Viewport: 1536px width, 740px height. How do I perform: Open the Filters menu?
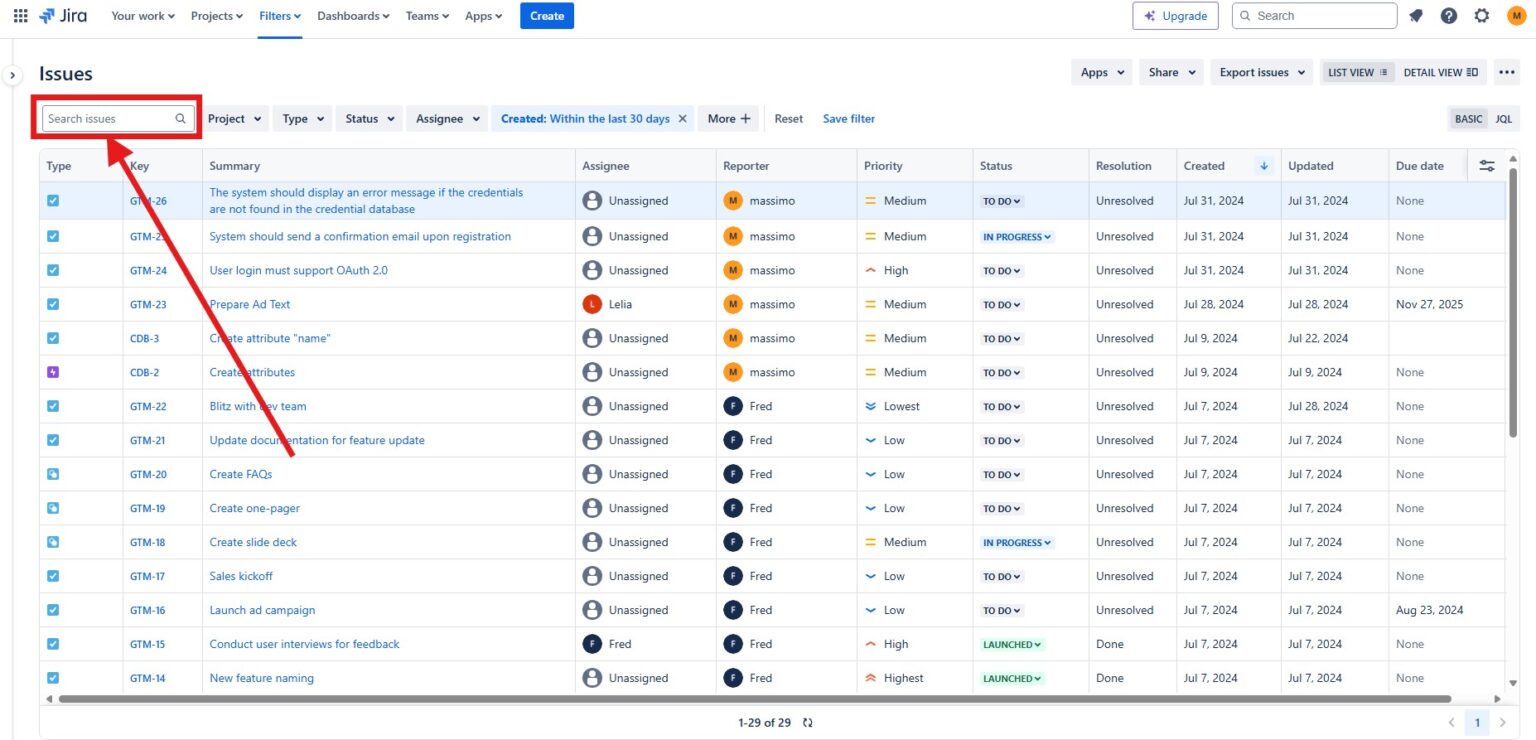[x=278, y=15]
